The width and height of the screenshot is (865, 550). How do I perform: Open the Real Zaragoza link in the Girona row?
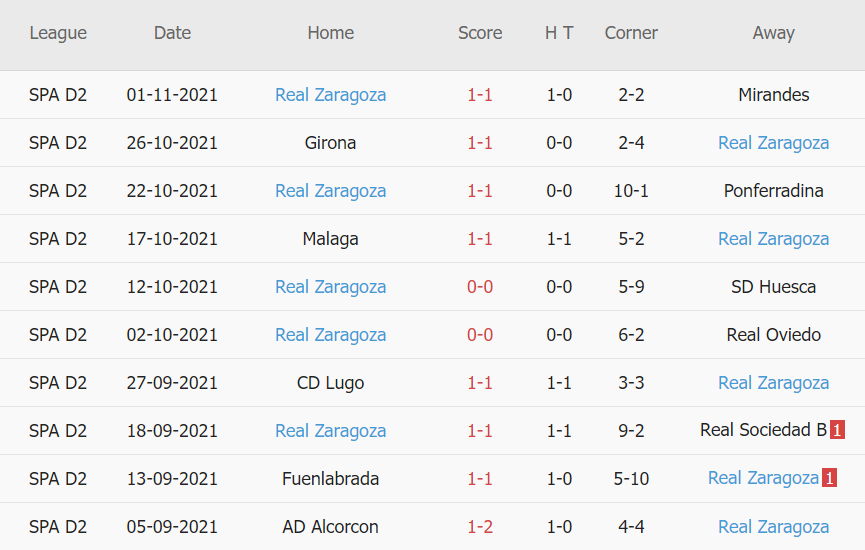click(x=773, y=143)
